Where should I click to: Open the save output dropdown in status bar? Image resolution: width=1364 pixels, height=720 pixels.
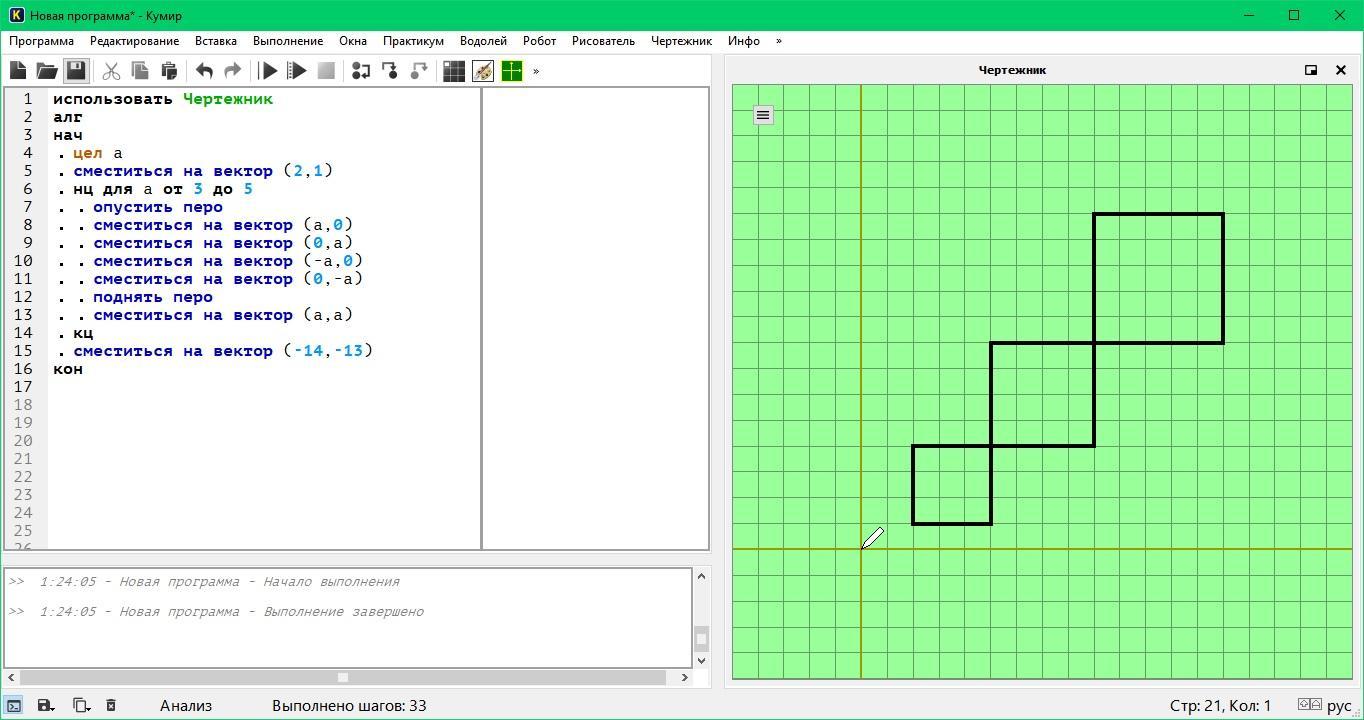pyautogui.click(x=46, y=705)
